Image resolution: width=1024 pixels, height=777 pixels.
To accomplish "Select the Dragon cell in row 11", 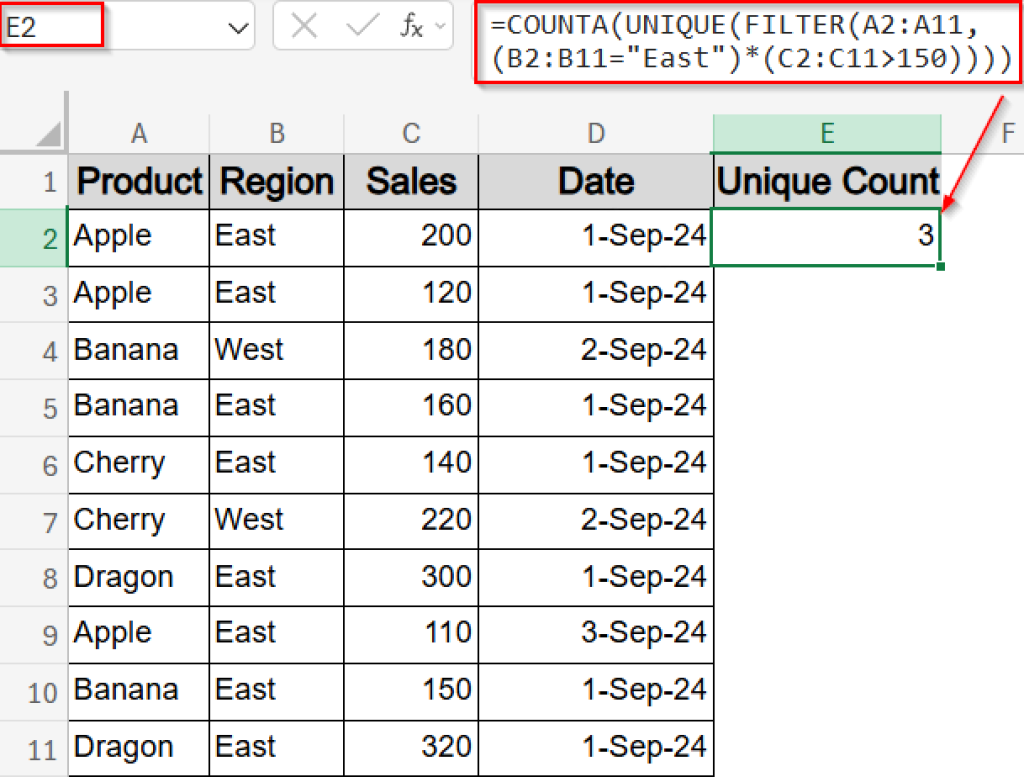I will point(138,747).
